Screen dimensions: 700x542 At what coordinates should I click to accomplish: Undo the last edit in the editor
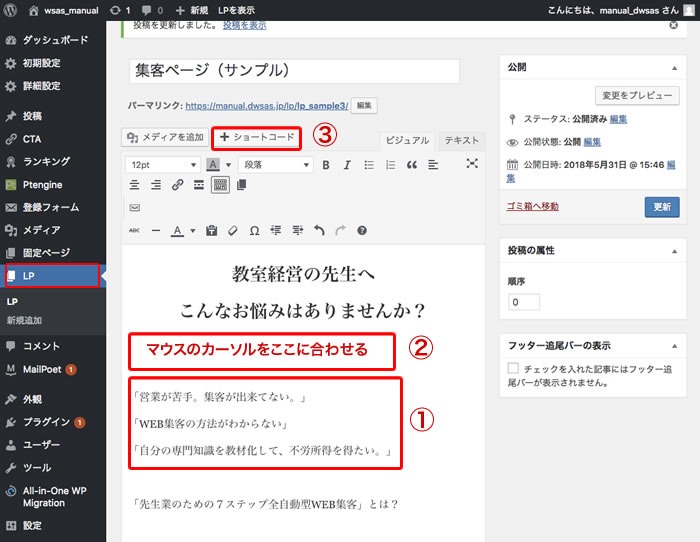[x=319, y=230]
